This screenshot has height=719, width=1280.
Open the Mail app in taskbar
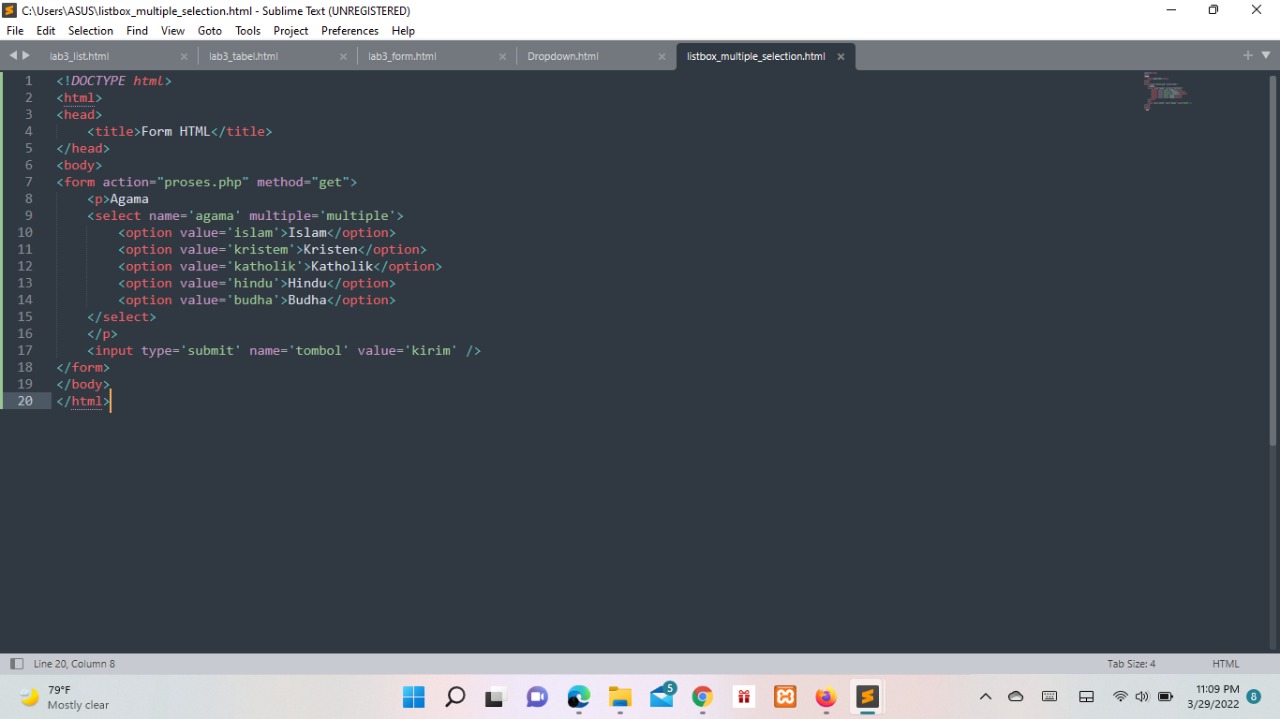tap(662, 697)
